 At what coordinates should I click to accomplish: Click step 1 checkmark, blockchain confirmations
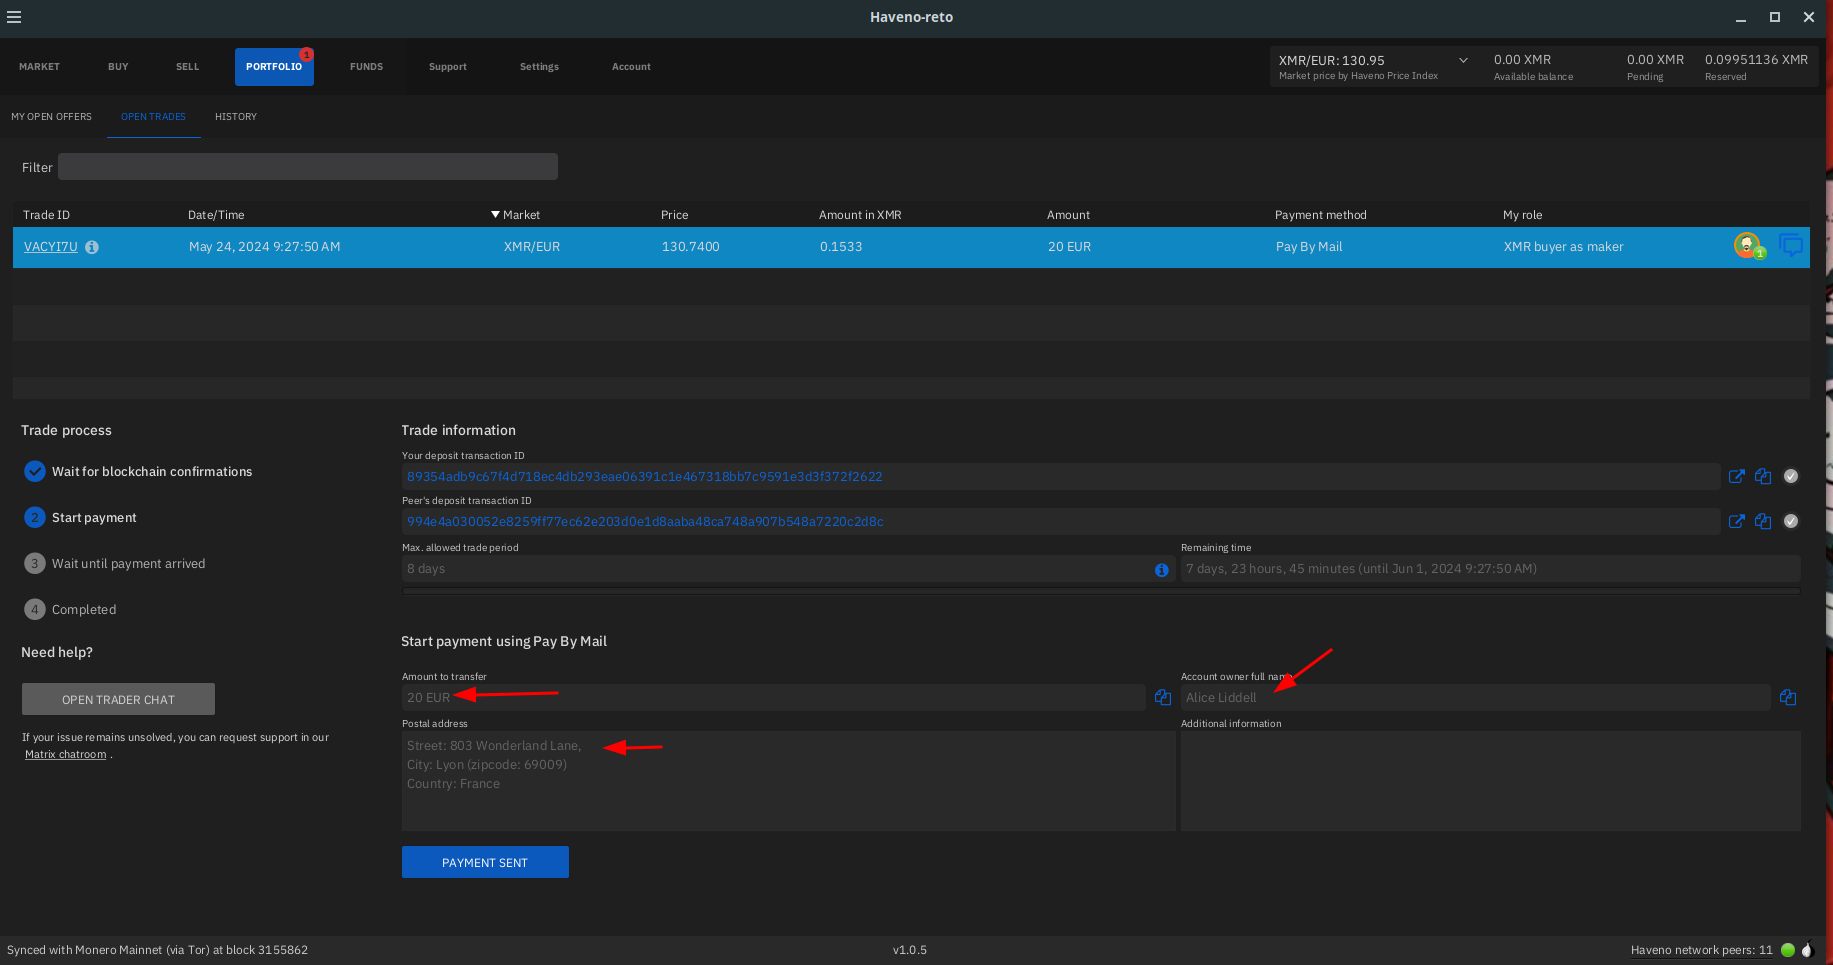click(35, 471)
